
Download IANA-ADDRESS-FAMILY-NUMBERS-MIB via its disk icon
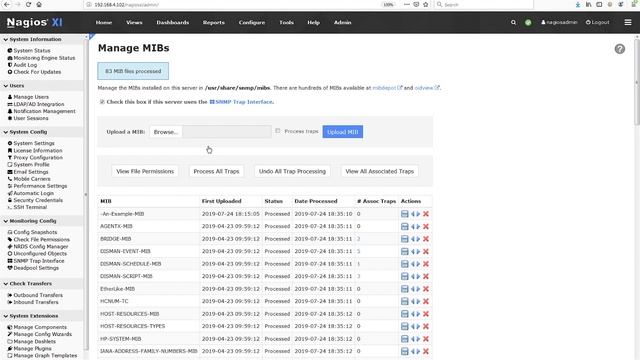click(404, 351)
